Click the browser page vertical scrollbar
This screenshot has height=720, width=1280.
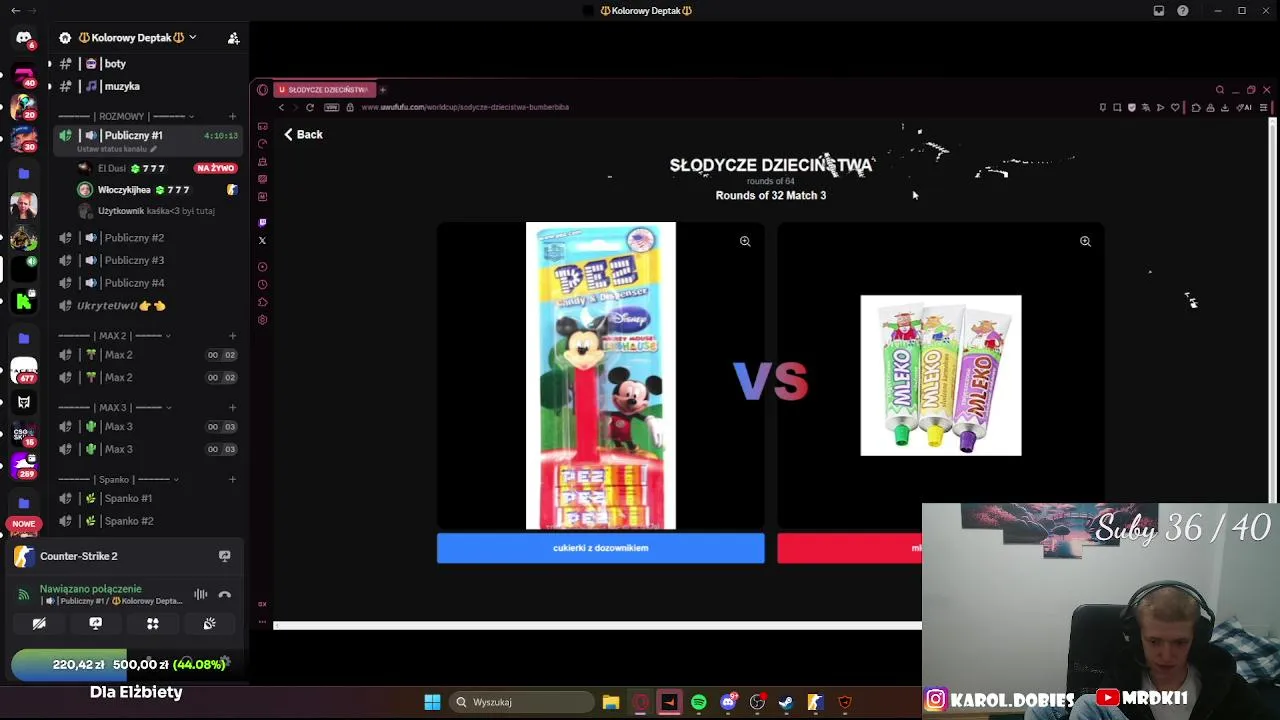click(x=1273, y=310)
